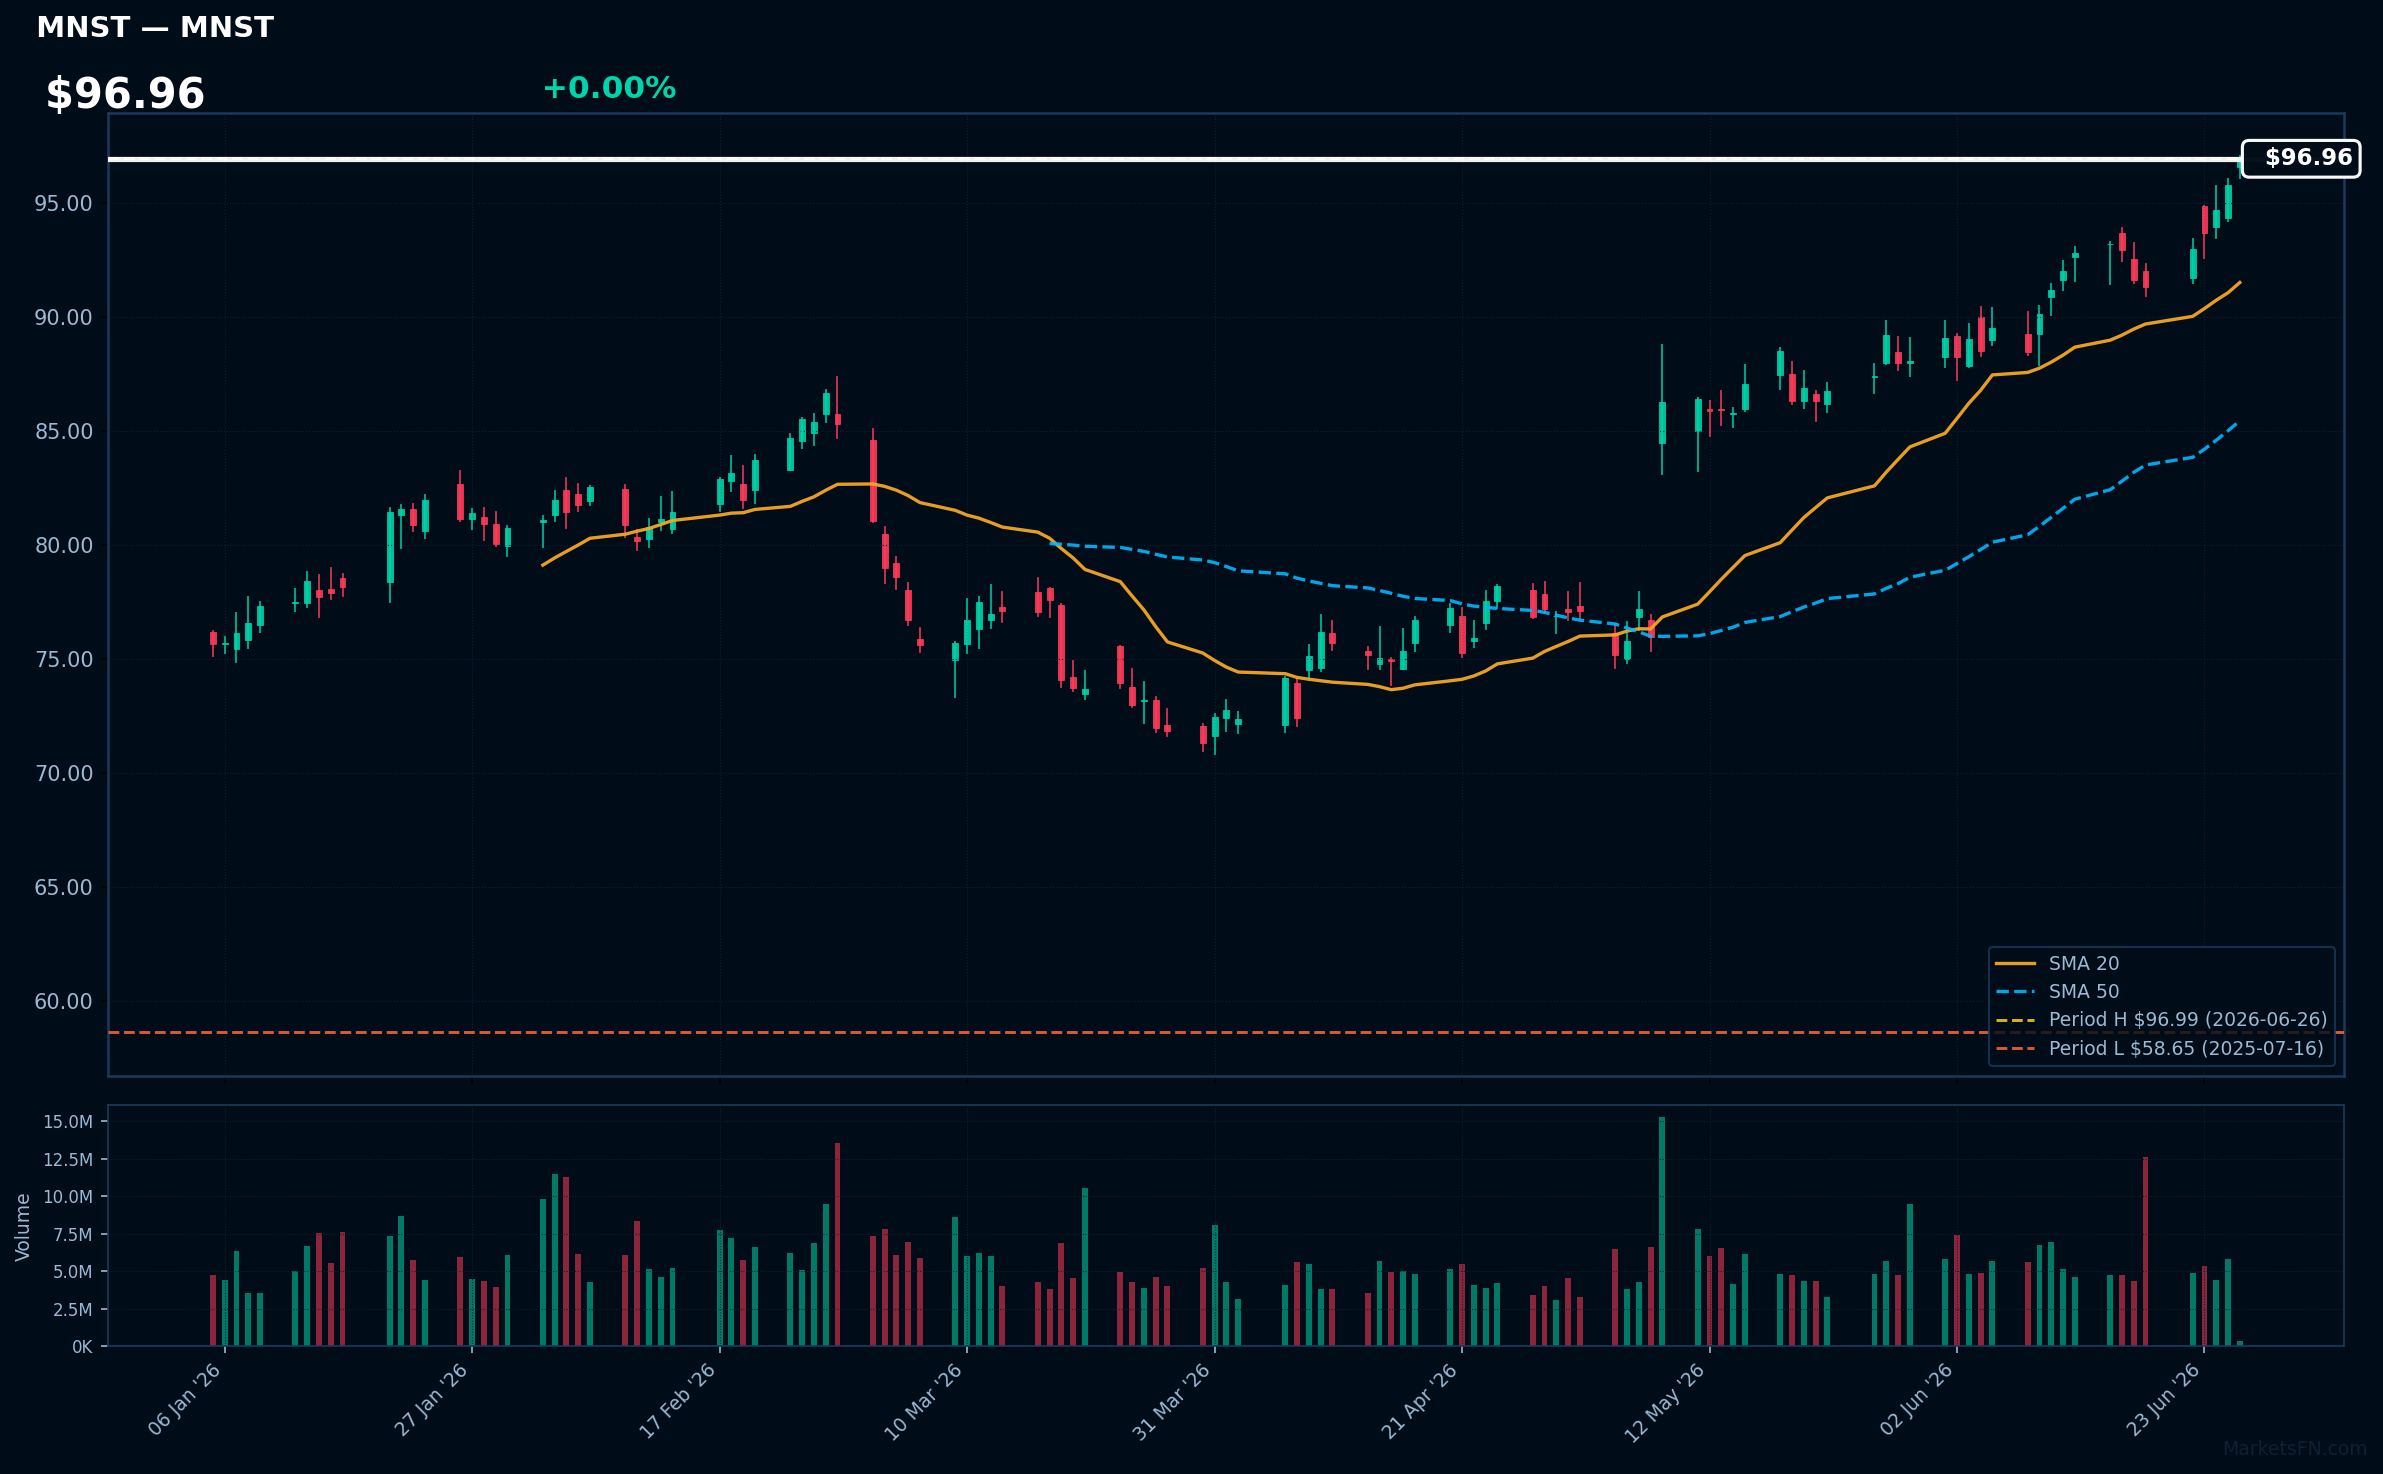Click the 10.0M volume axis label
2383x1474 pixels.
point(68,1197)
